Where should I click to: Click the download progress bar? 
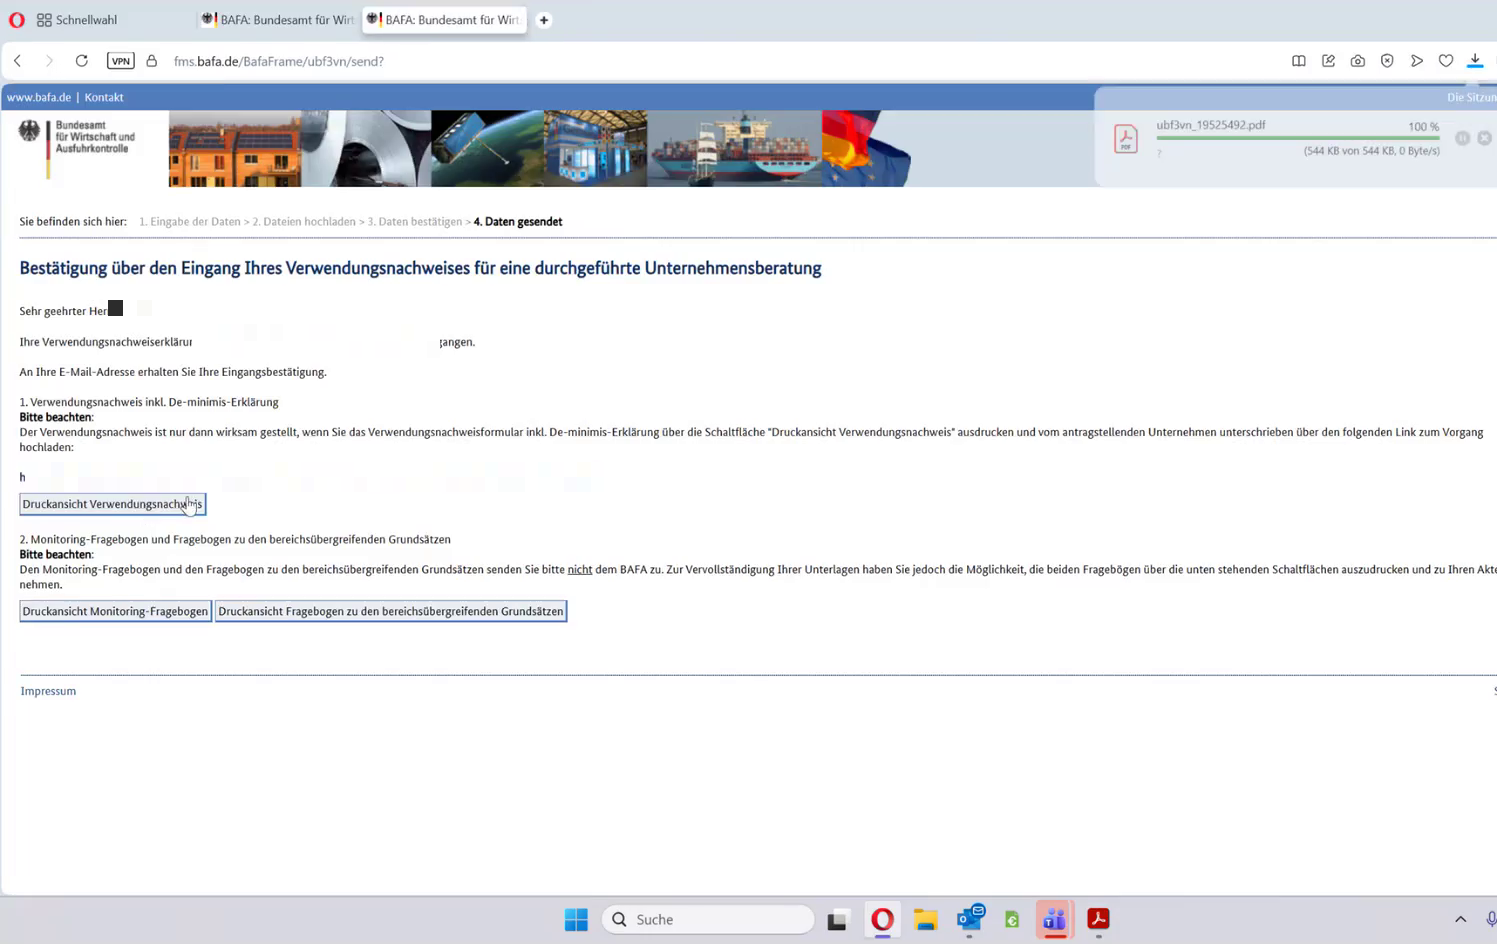coord(1298,138)
